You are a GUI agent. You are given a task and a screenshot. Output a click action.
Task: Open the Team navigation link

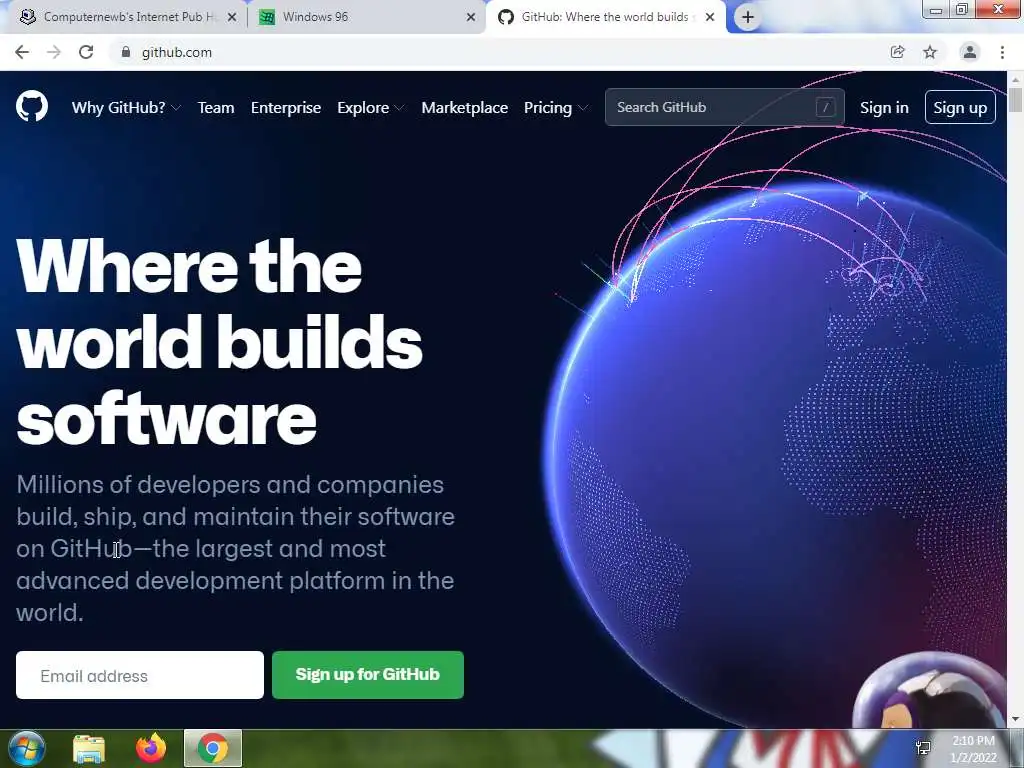click(216, 108)
